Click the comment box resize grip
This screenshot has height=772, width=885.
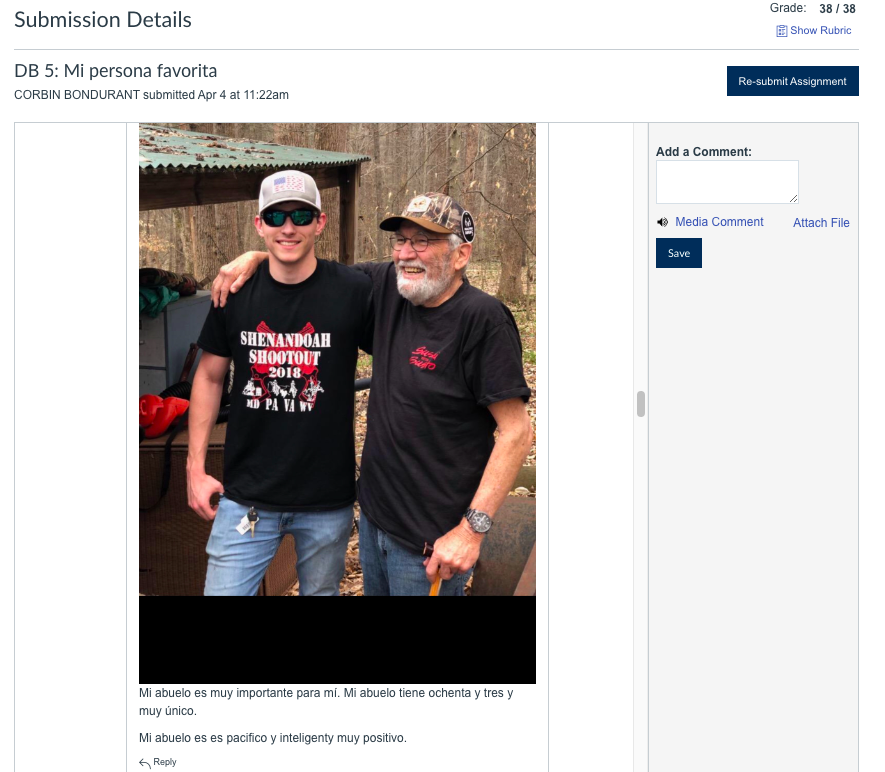tap(793, 198)
